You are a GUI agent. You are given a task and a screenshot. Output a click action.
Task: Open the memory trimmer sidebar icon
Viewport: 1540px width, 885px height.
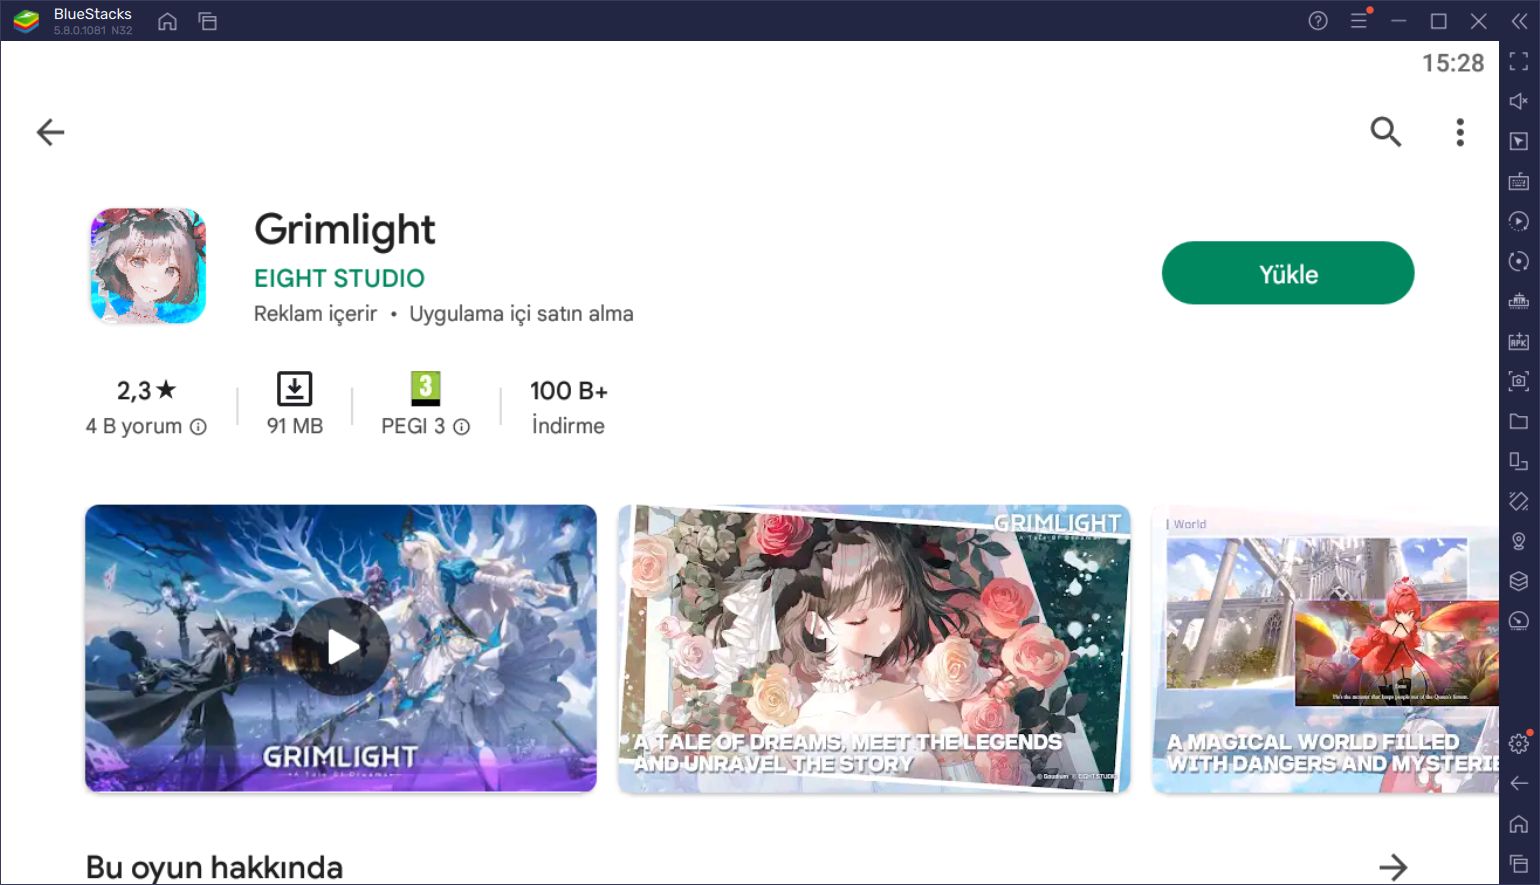[1518, 301]
